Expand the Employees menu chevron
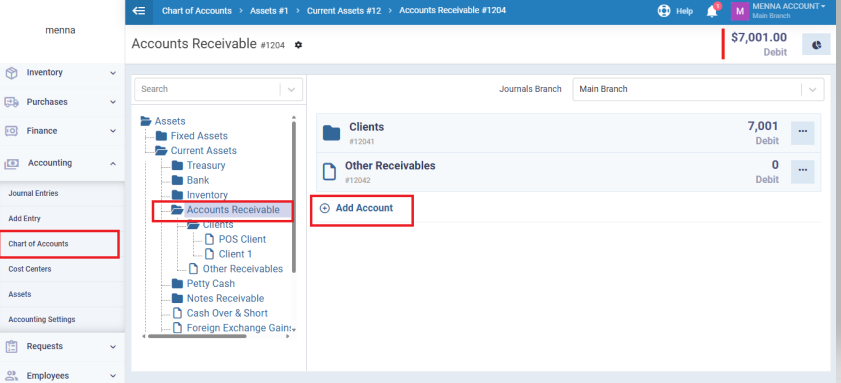 pos(113,376)
